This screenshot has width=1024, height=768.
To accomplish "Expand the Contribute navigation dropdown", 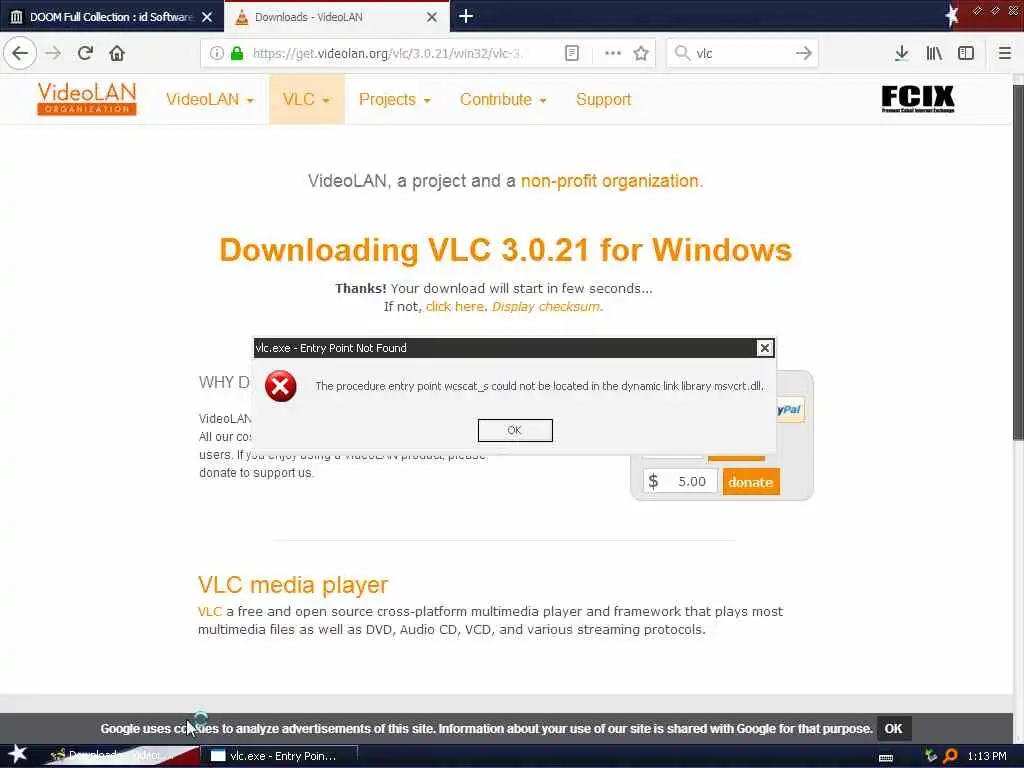I will (x=503, y=99).
